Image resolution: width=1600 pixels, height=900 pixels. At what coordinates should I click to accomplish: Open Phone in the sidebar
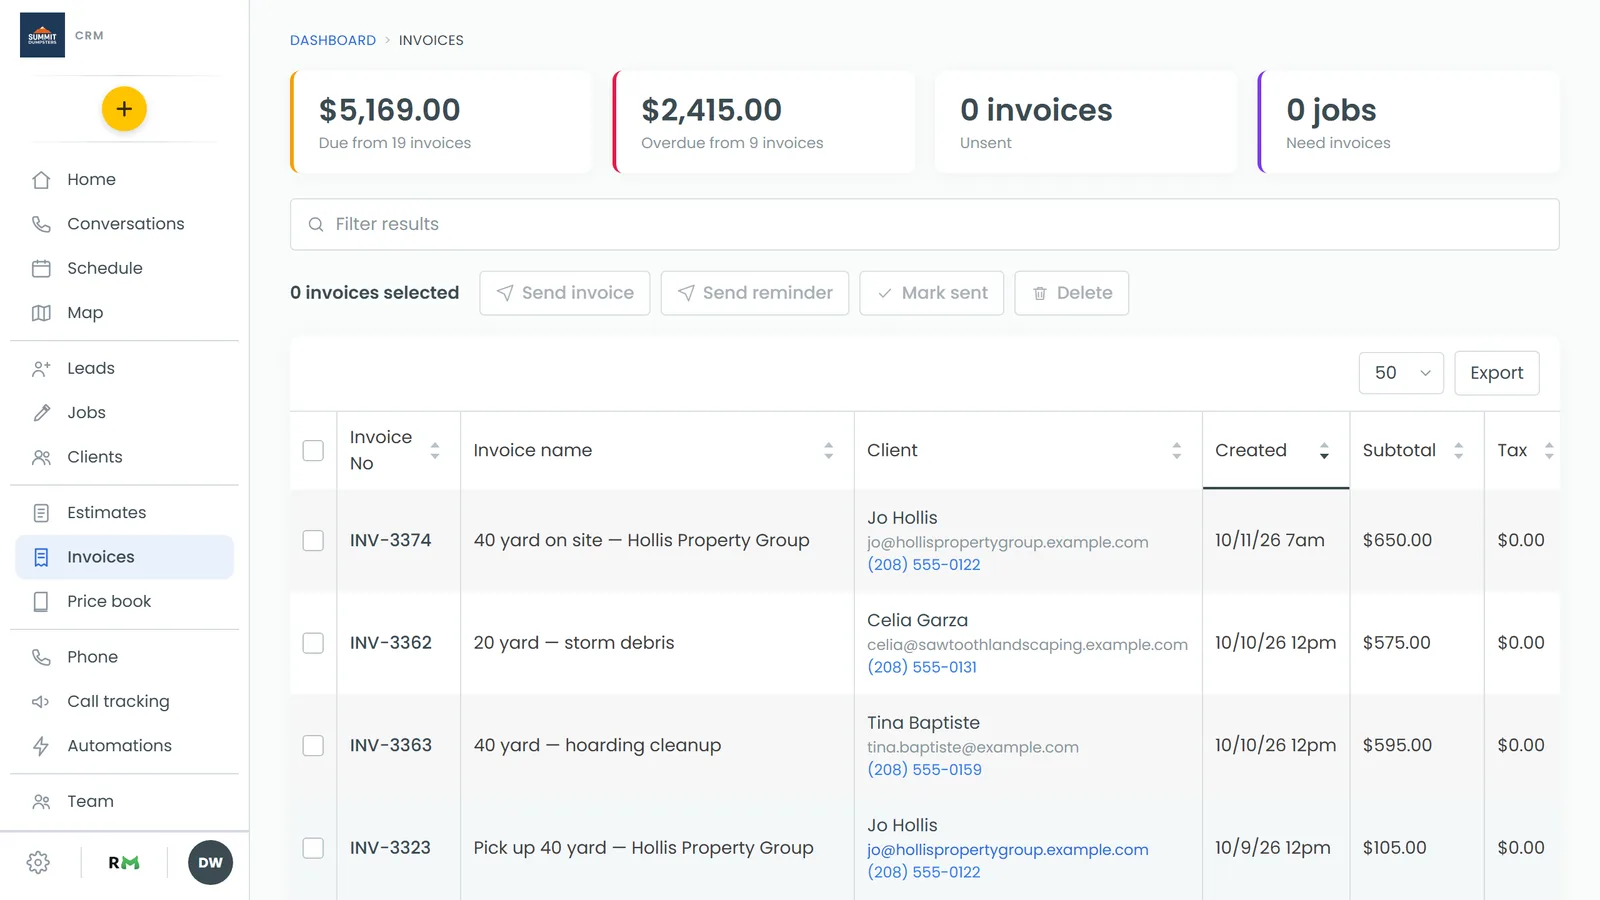[124, 657]
